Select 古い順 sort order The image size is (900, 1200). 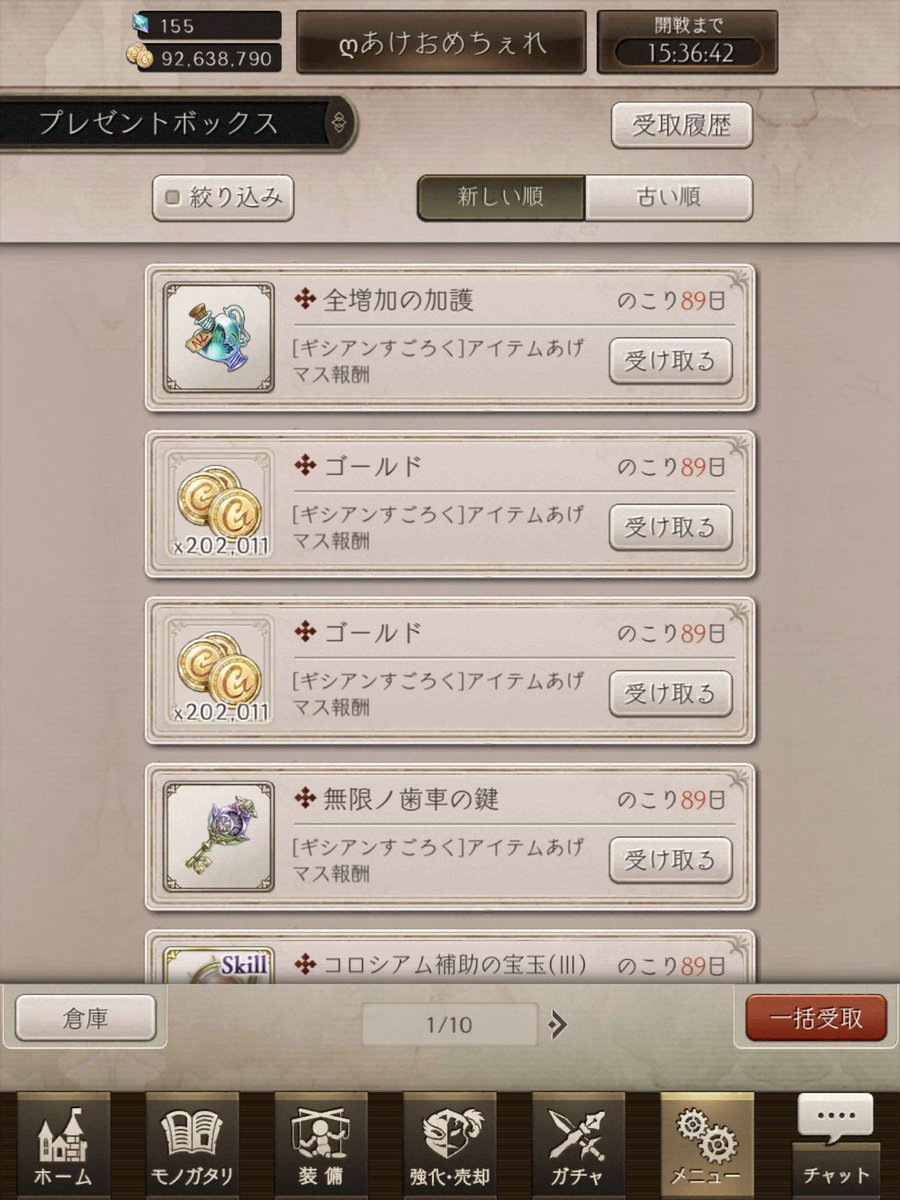point(668,198)
